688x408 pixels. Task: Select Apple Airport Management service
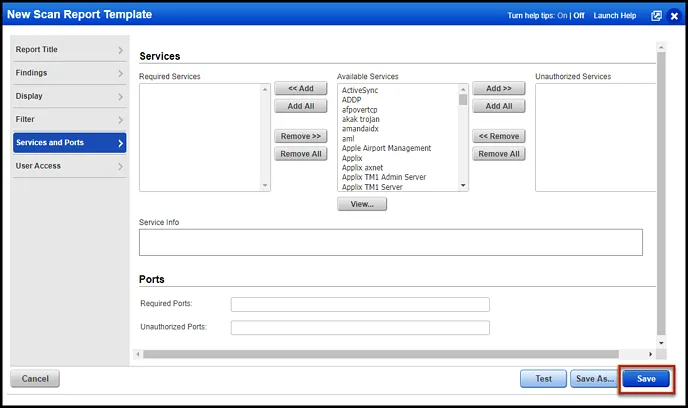[386, 148]
